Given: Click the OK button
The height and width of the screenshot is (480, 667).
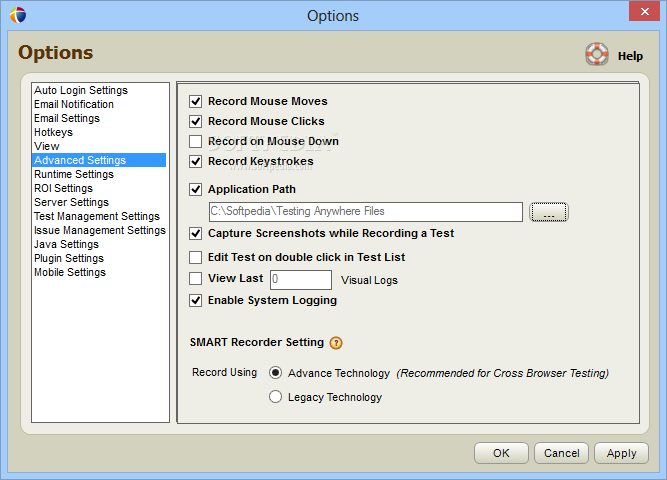Looking at the screenshot, I should pos(501,453).
